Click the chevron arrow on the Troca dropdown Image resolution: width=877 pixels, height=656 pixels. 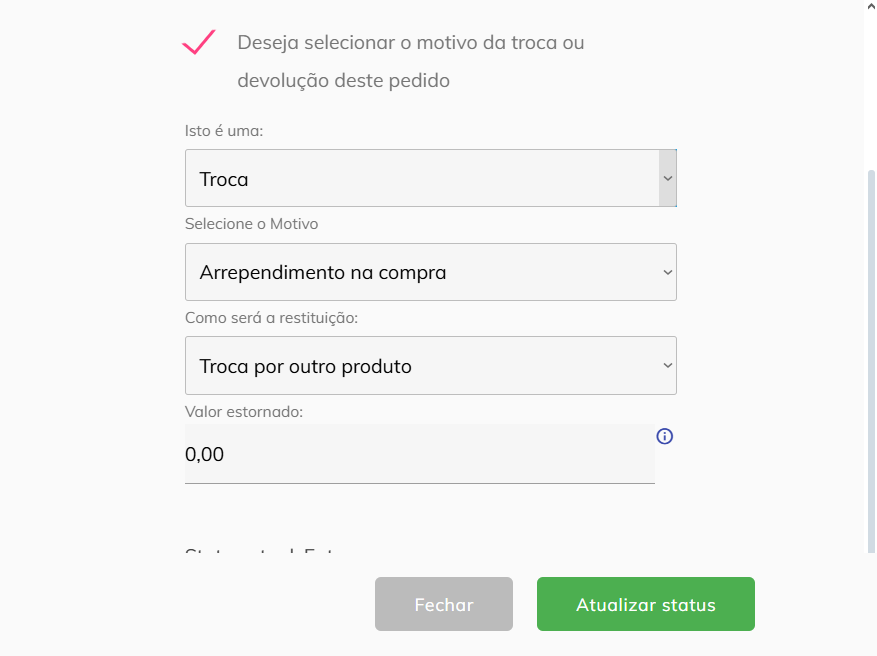point(667,178)
